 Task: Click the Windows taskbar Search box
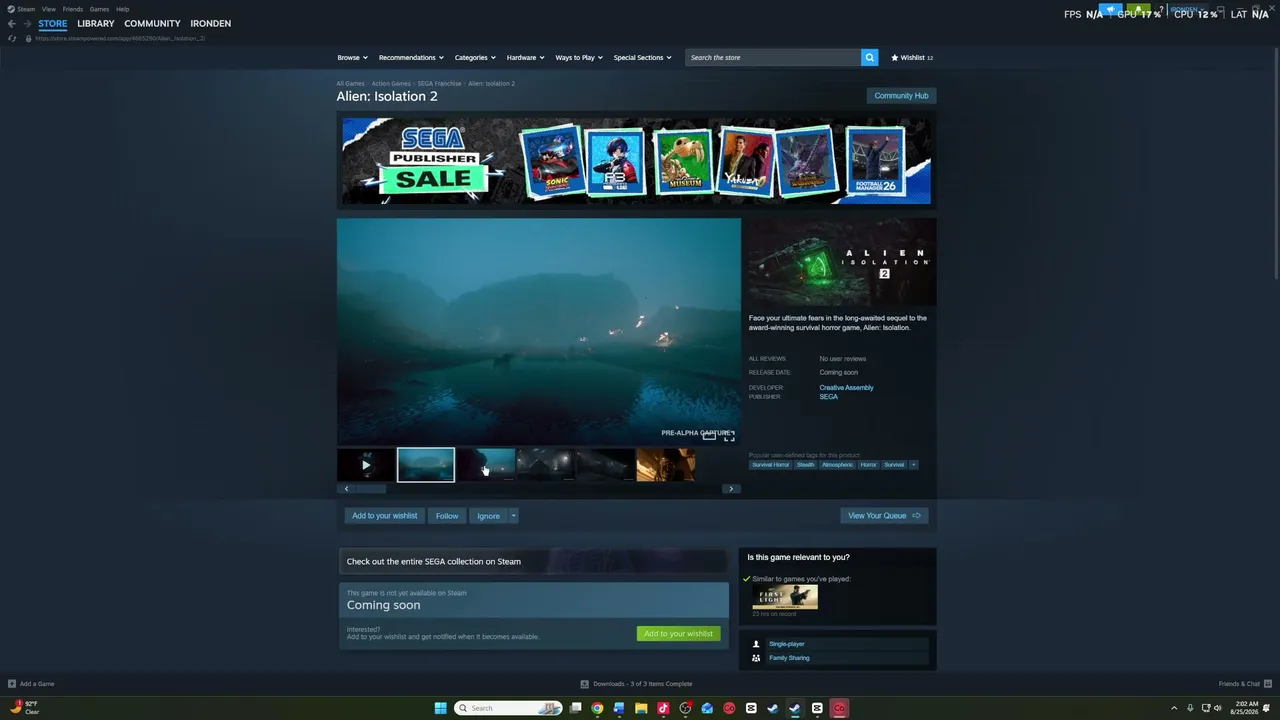click(508, 708)
